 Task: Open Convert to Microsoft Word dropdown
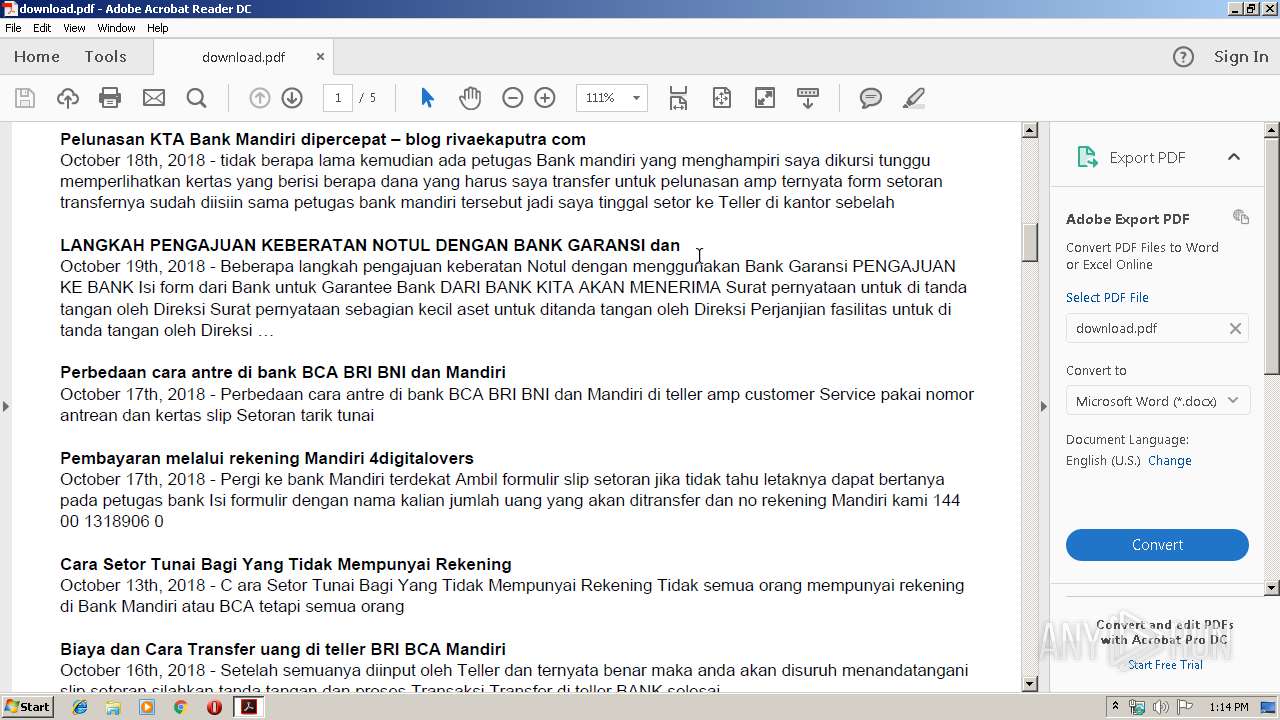[x=1157, y=401]
